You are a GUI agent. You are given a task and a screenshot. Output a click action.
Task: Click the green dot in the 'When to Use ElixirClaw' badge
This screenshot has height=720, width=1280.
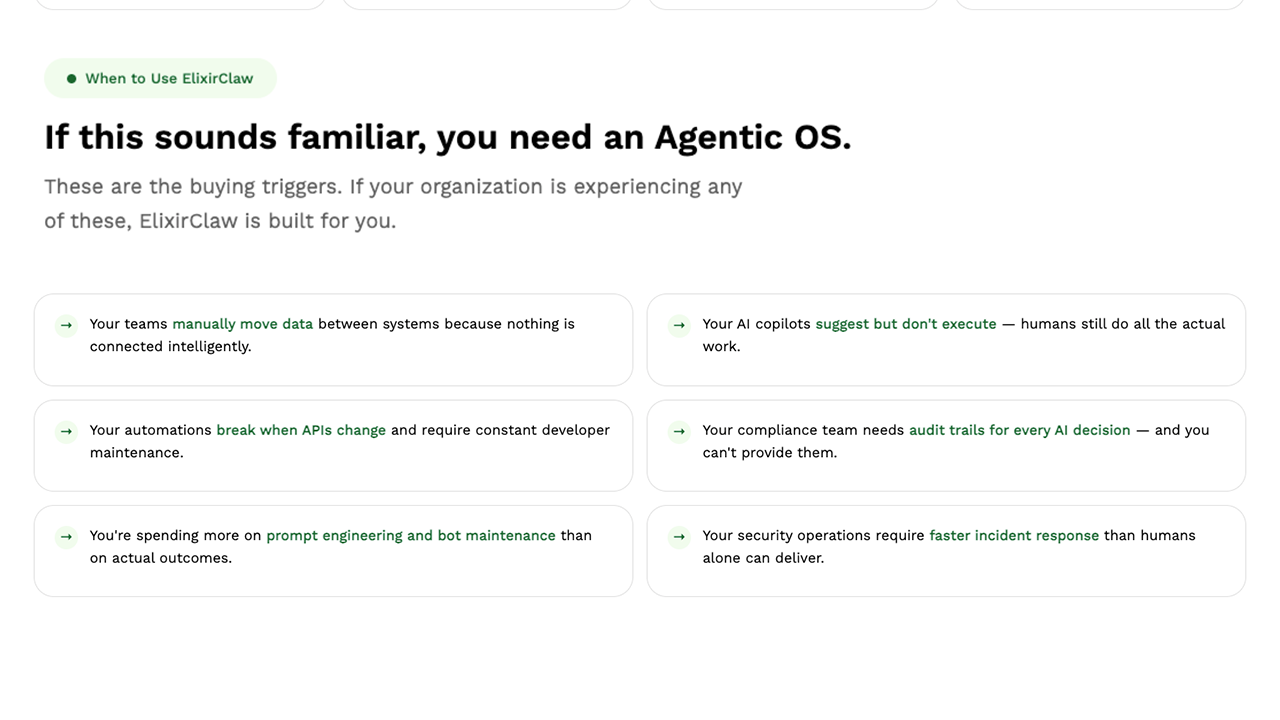point(71,78)
